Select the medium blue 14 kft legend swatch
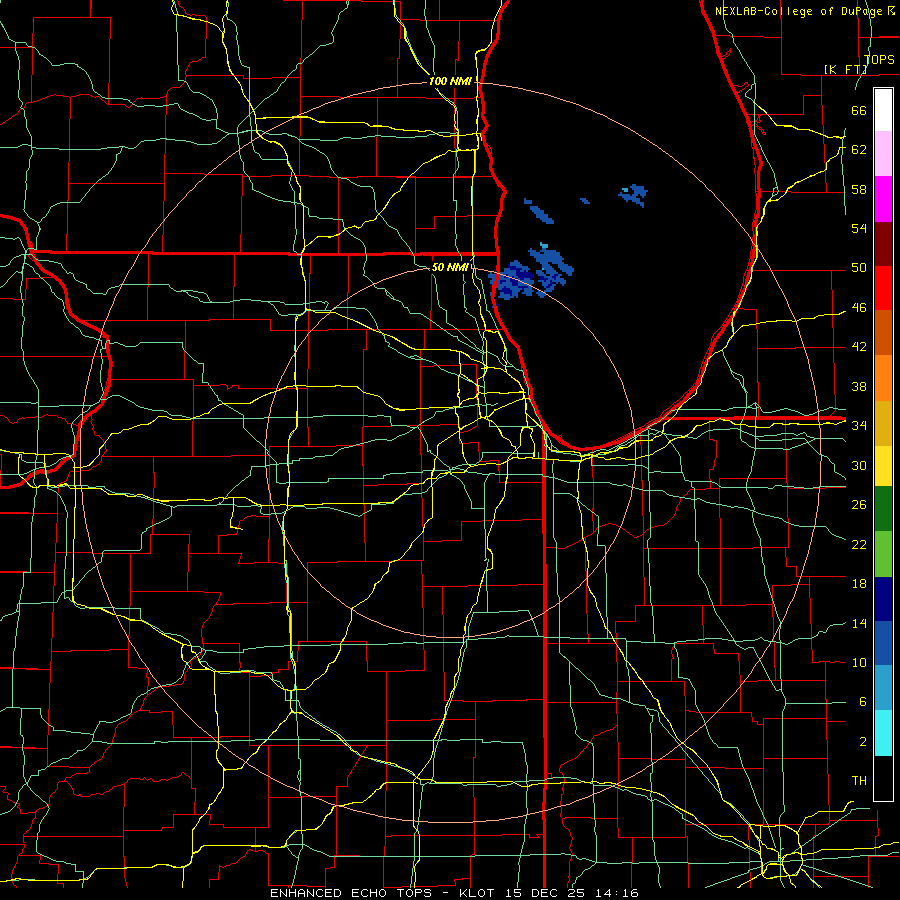The image size is (900, 900). [883, 643]
